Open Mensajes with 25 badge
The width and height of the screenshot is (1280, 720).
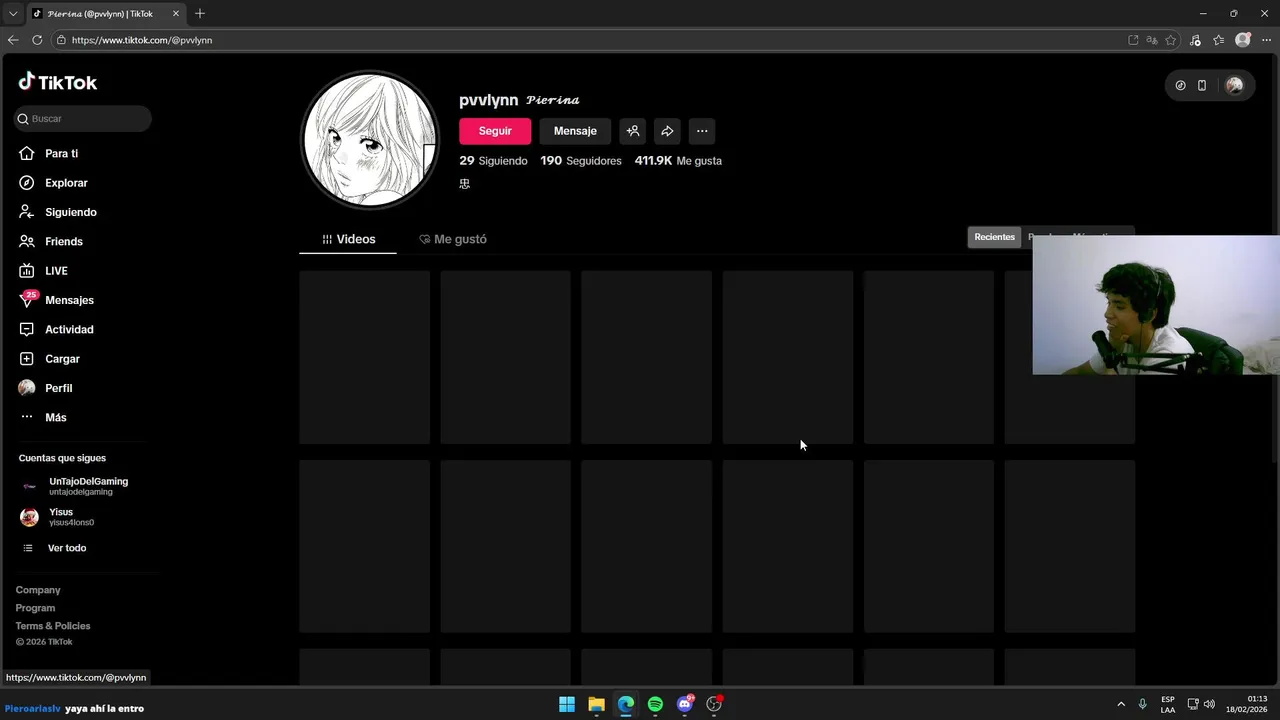(x=69, y=300)
